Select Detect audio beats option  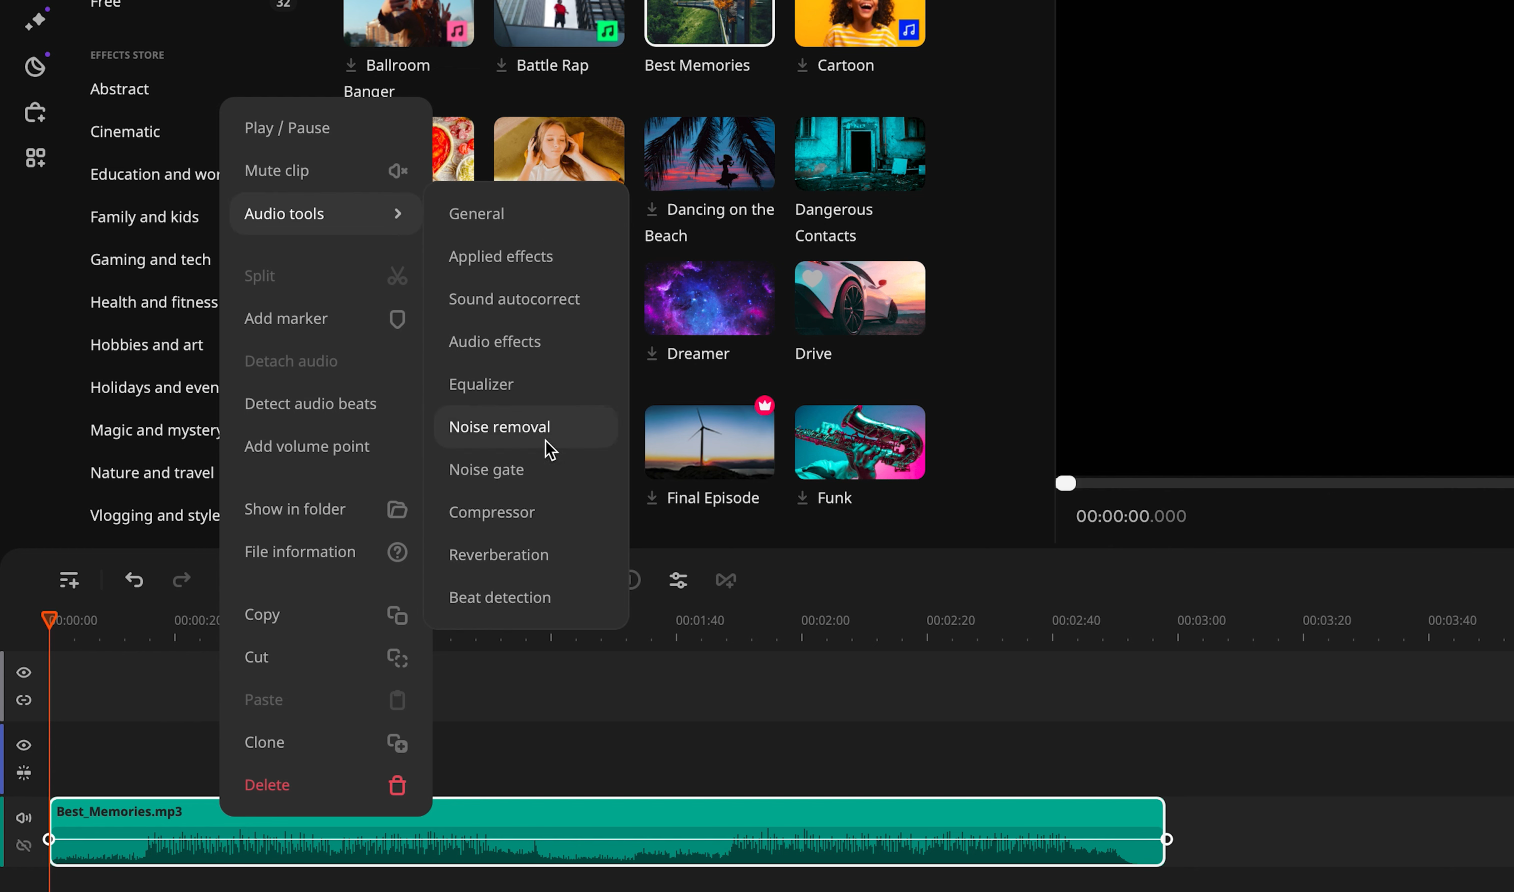pyautogui.click(x=310, y=404)
